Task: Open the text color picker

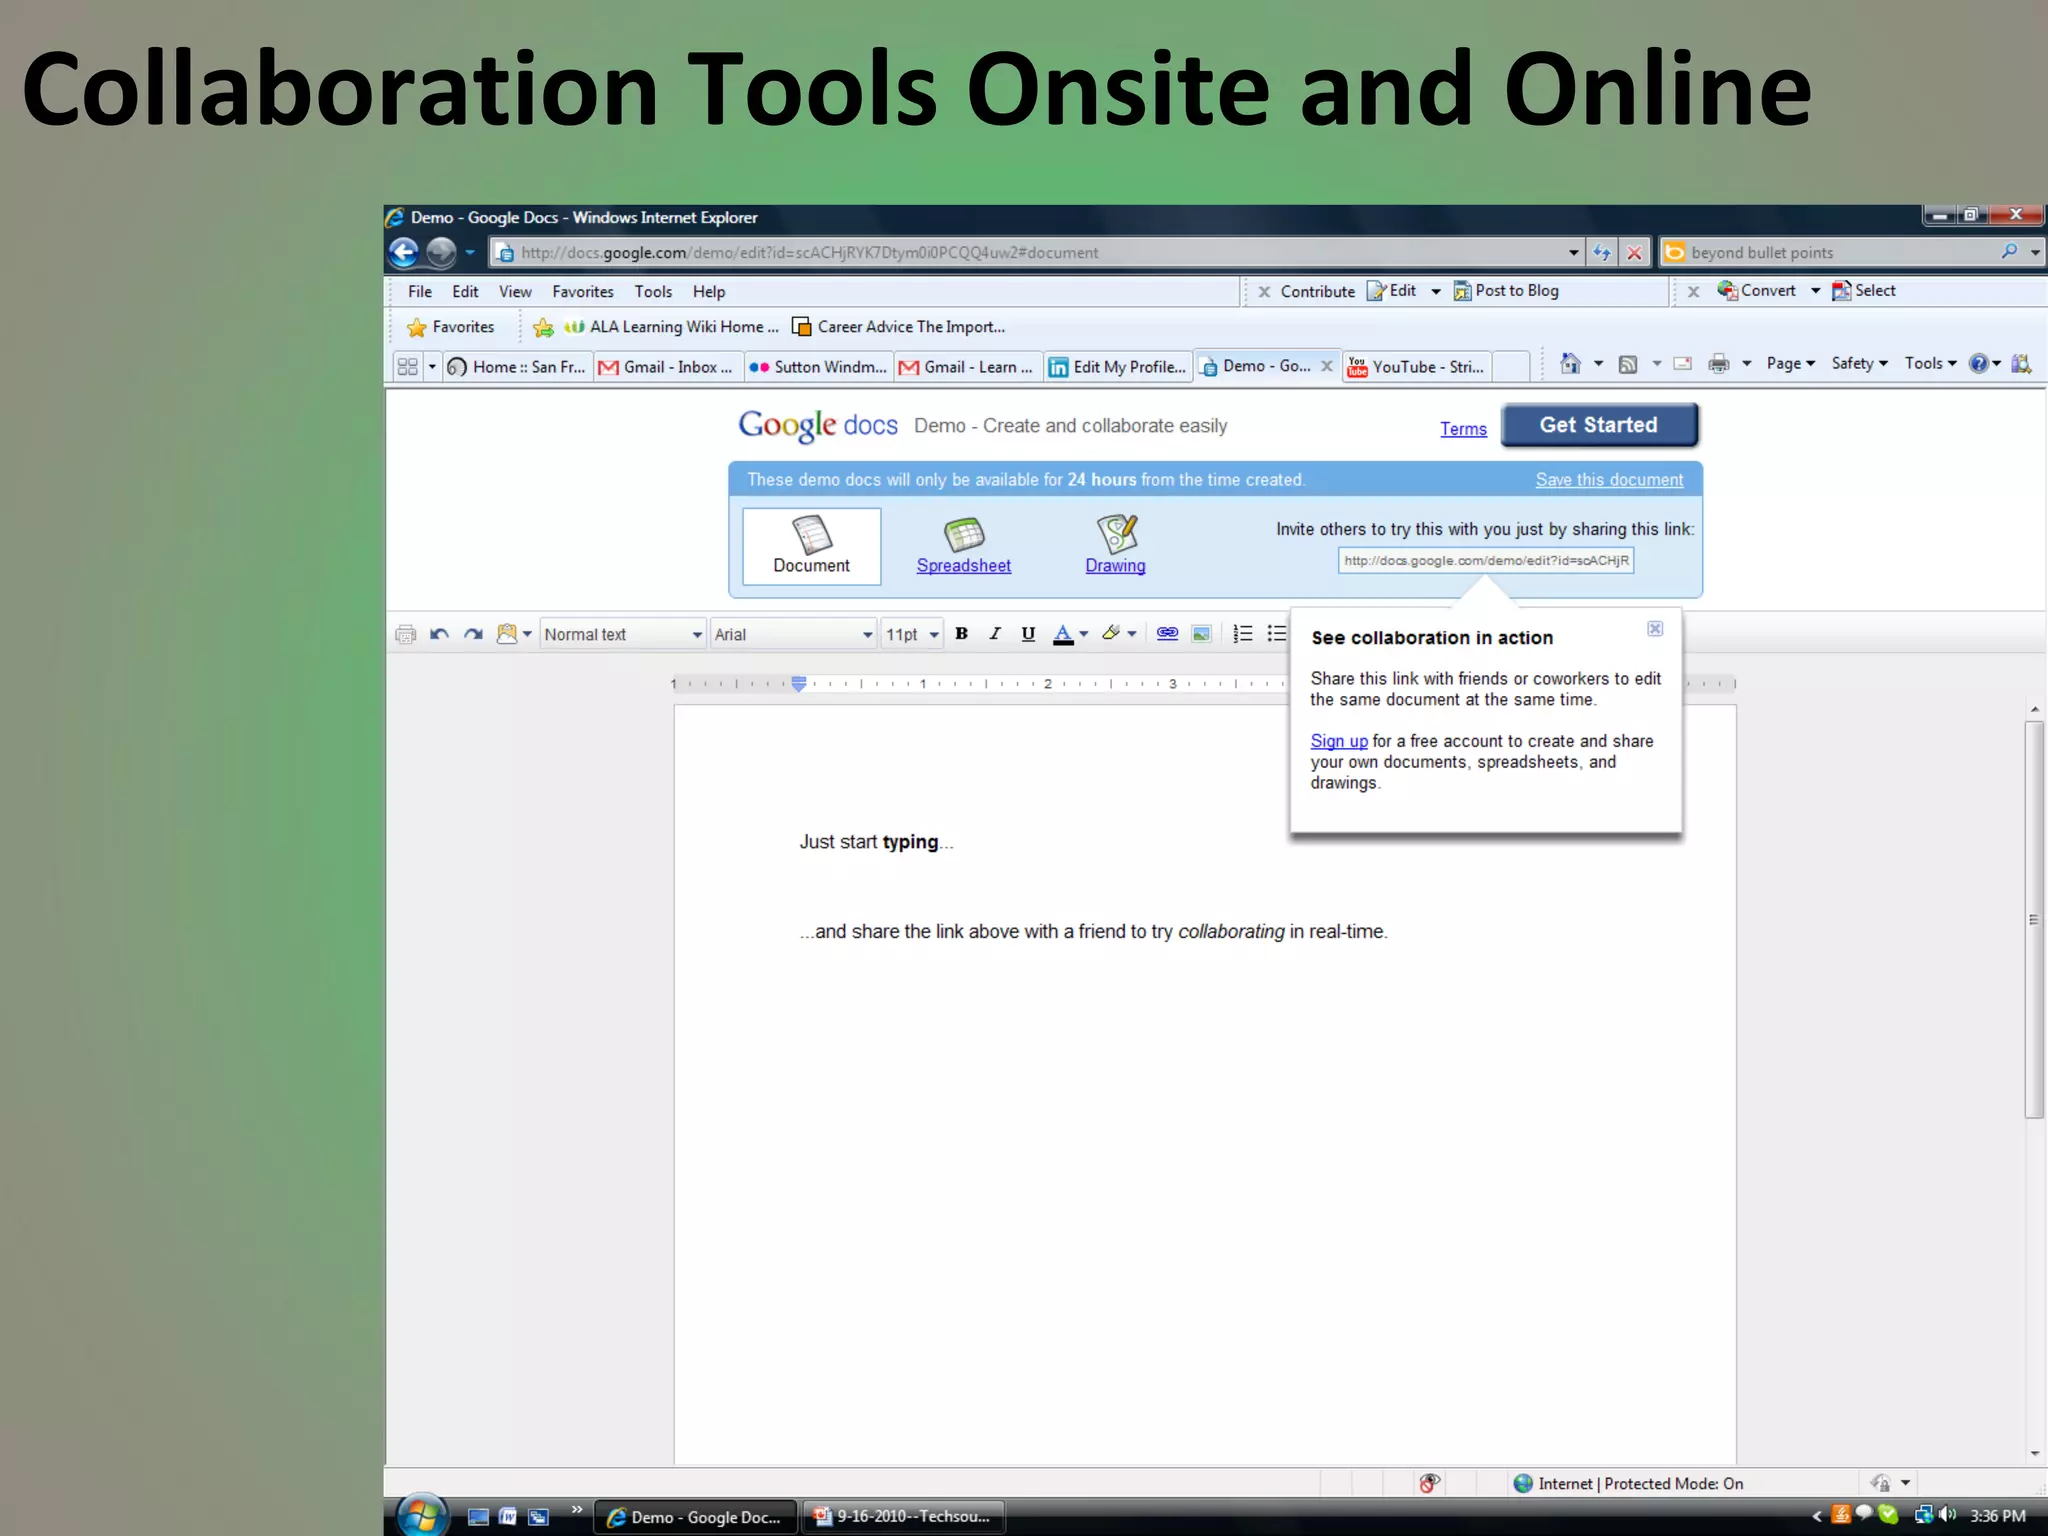Action: pos(1070,634)
